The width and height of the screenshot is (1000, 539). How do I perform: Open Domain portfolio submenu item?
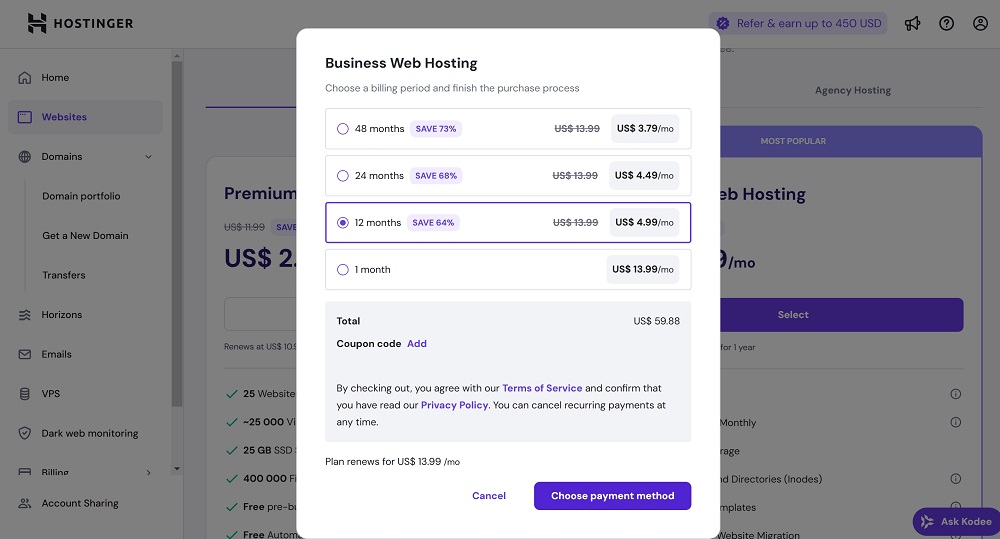(x=81, y=196)
